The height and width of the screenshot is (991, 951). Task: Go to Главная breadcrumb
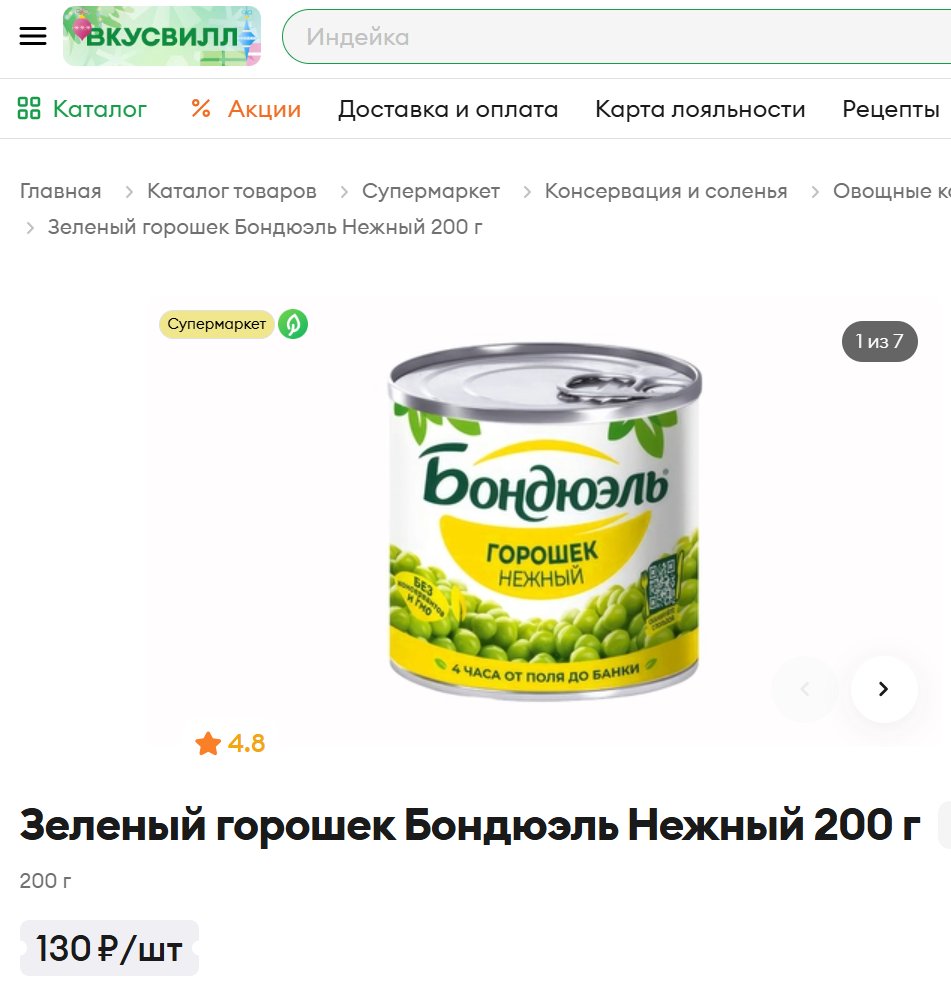pyautogui.click(x=61, y=191)
